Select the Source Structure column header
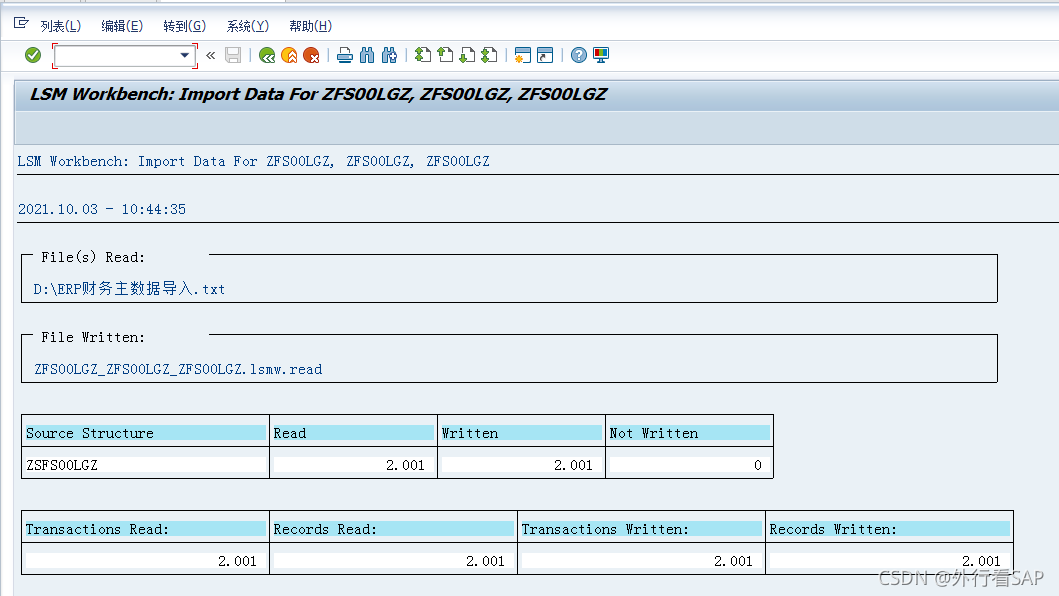The height and width of the screenshot is (596, 1059). [x=145, y=433]
